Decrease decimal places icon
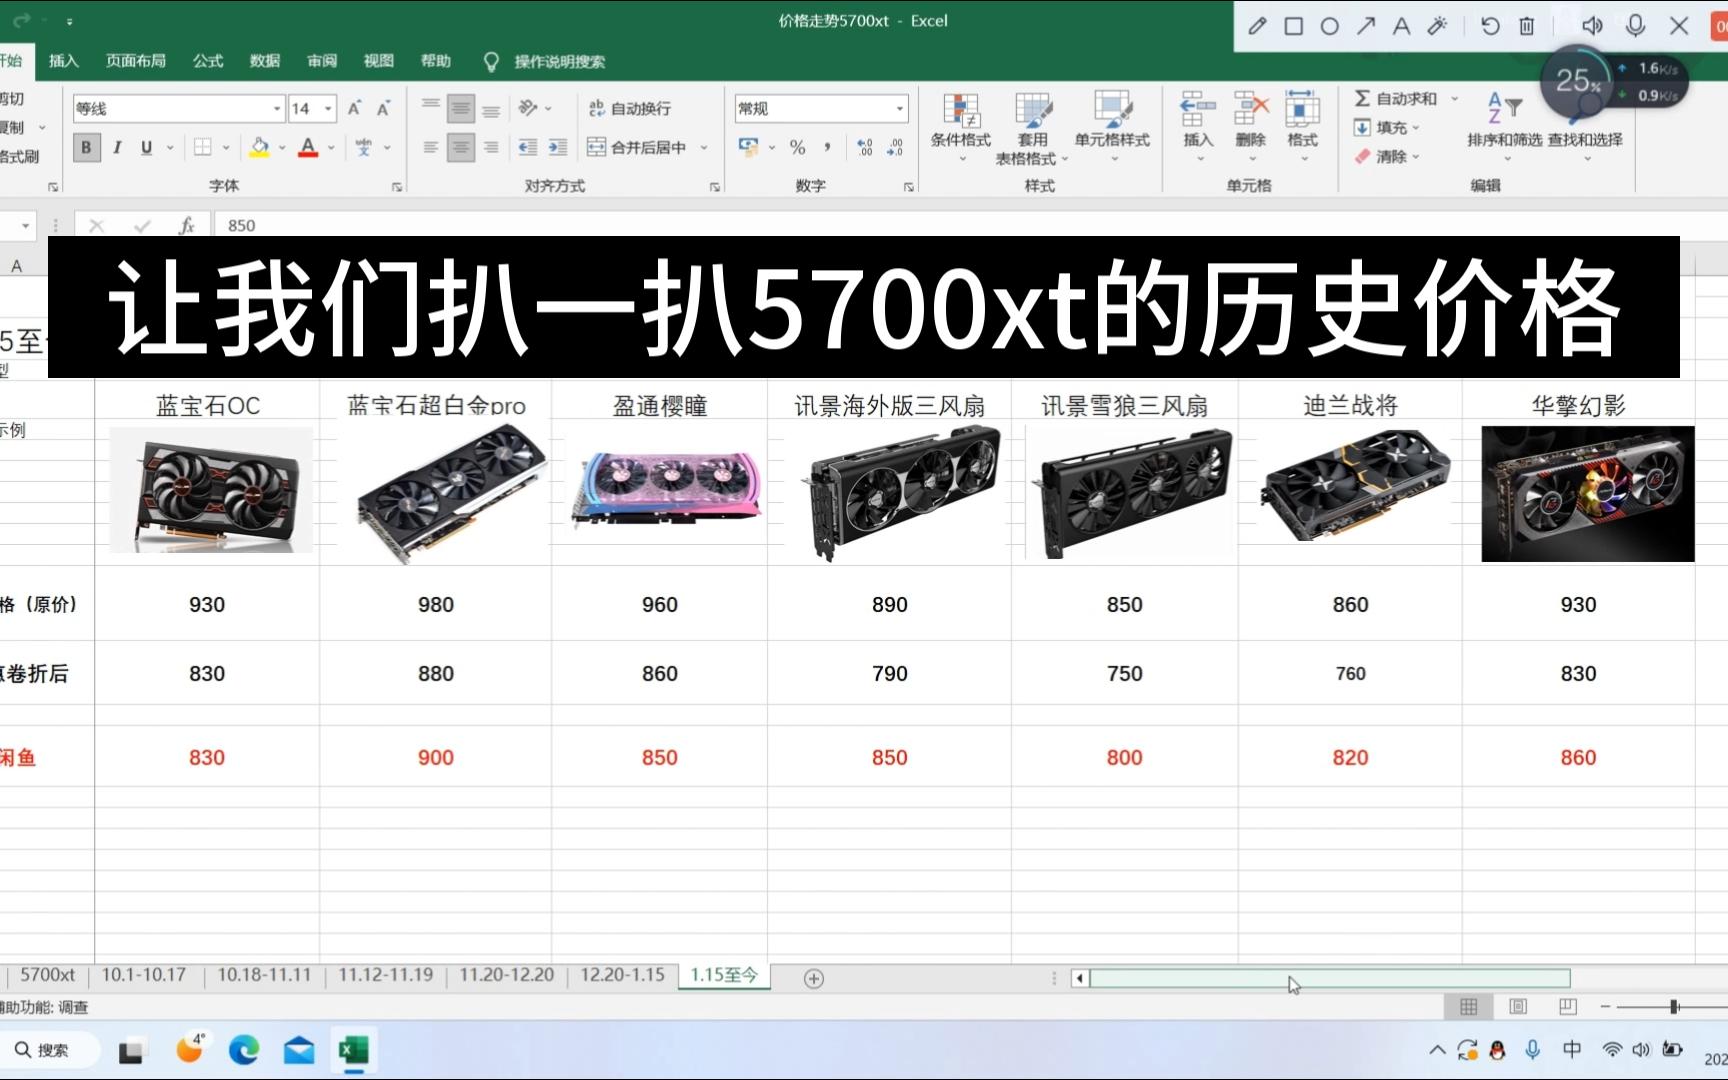Viewport: 1728px width, 1080px height. pos(895,148)
